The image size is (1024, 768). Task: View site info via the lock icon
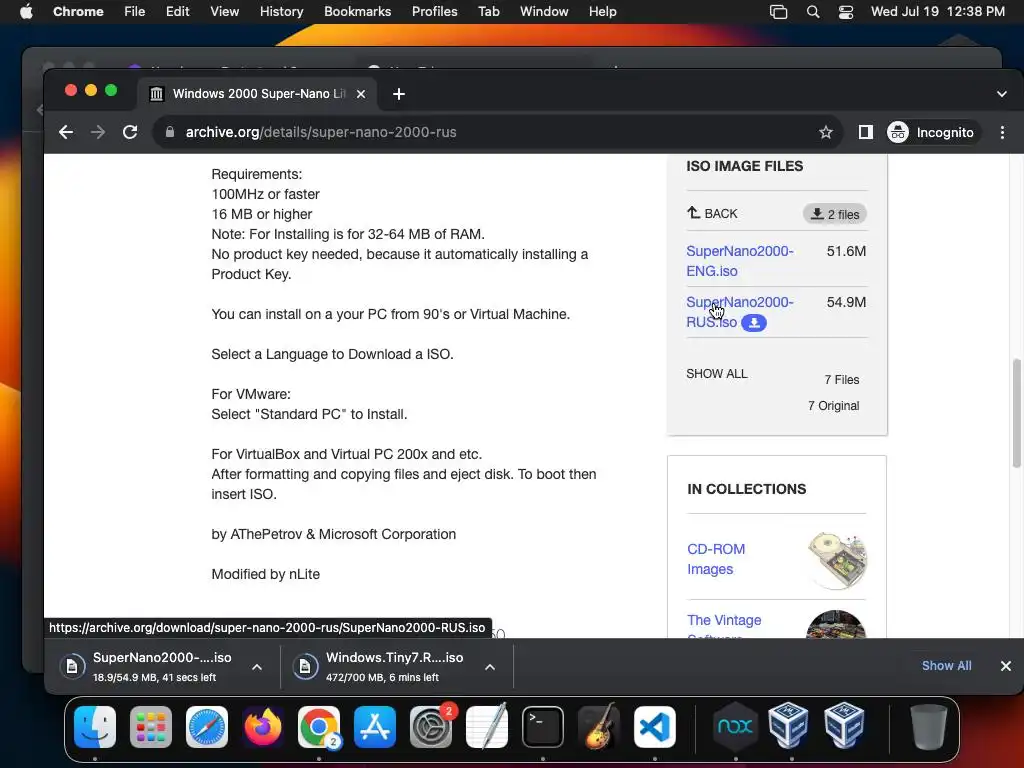[170, 132]
